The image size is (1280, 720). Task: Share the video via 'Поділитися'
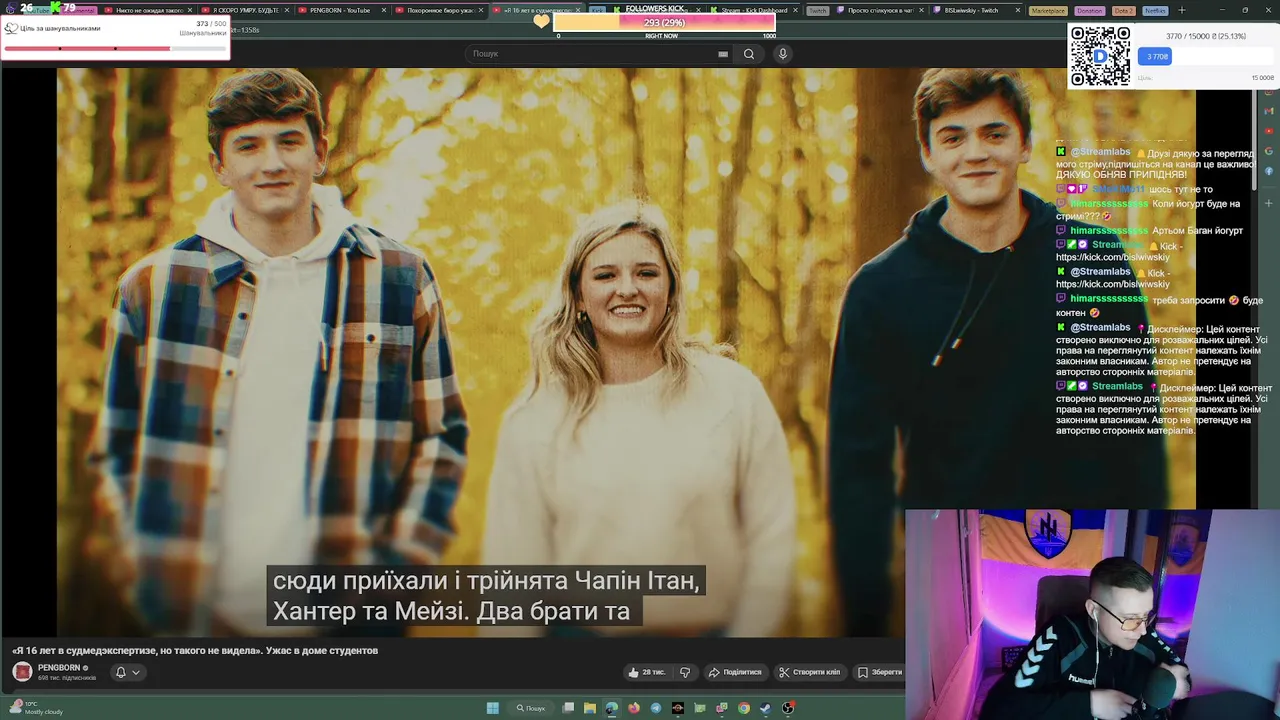tap(735, 672)
